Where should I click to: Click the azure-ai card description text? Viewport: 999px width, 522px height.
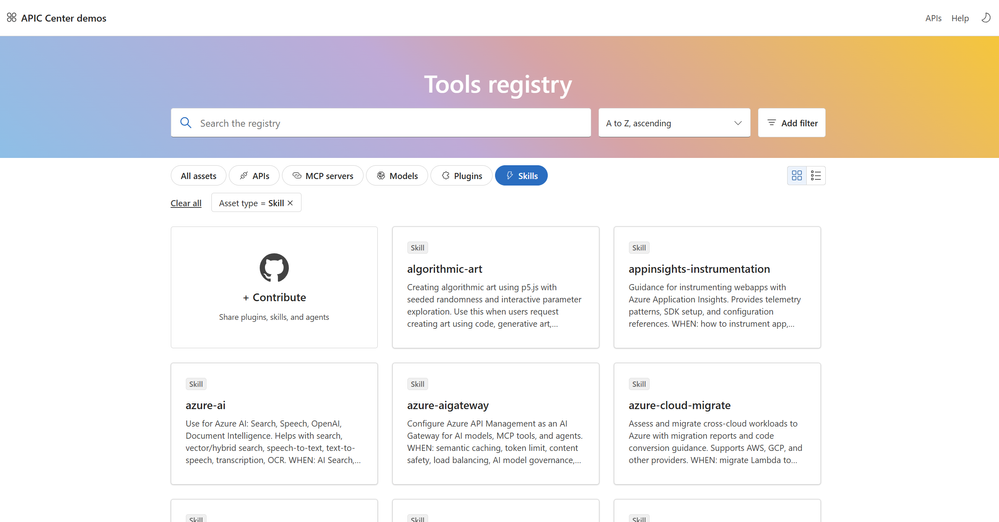tap(273, 442)
